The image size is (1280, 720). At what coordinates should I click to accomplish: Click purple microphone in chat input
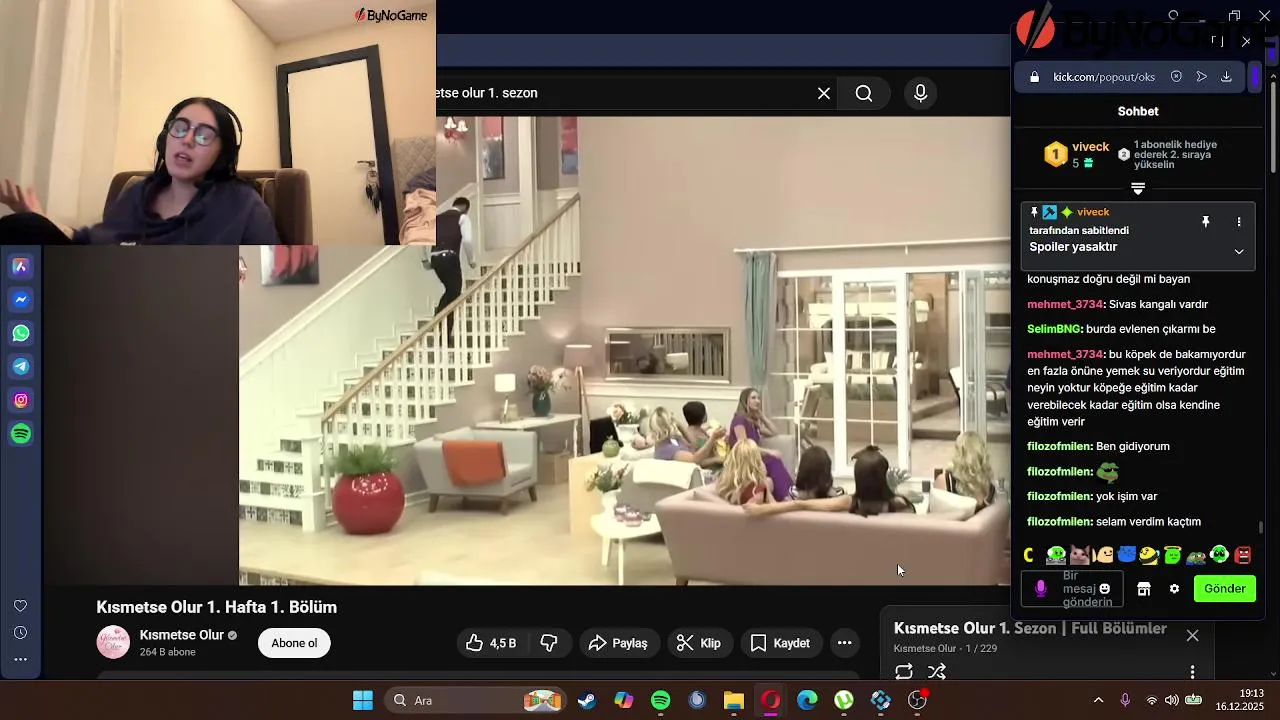click(x=1040, y=589)
